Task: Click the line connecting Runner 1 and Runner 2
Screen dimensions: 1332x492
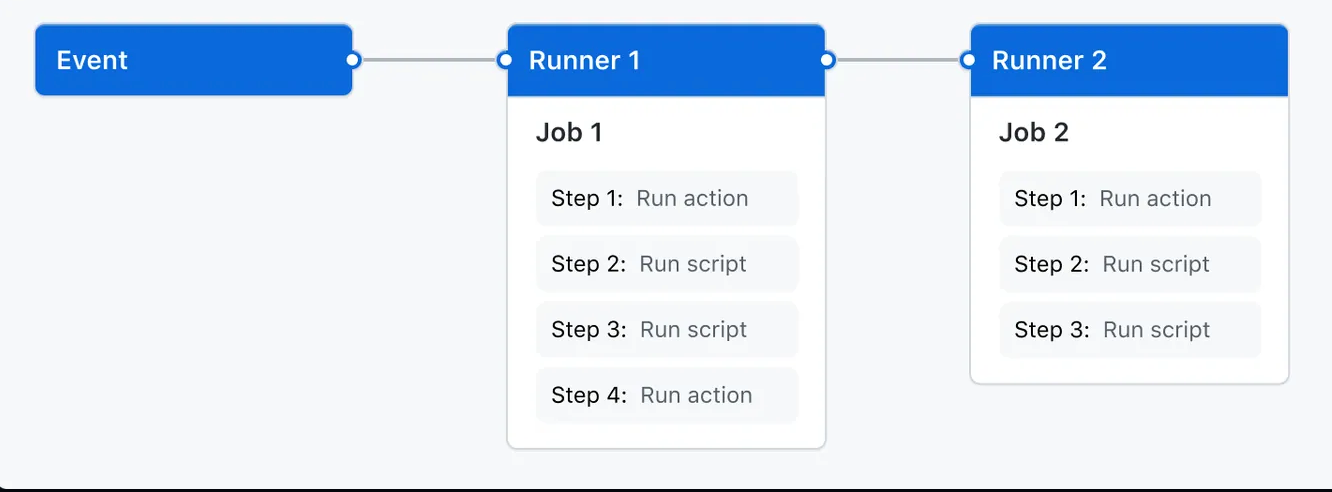Action: [897, 60]
